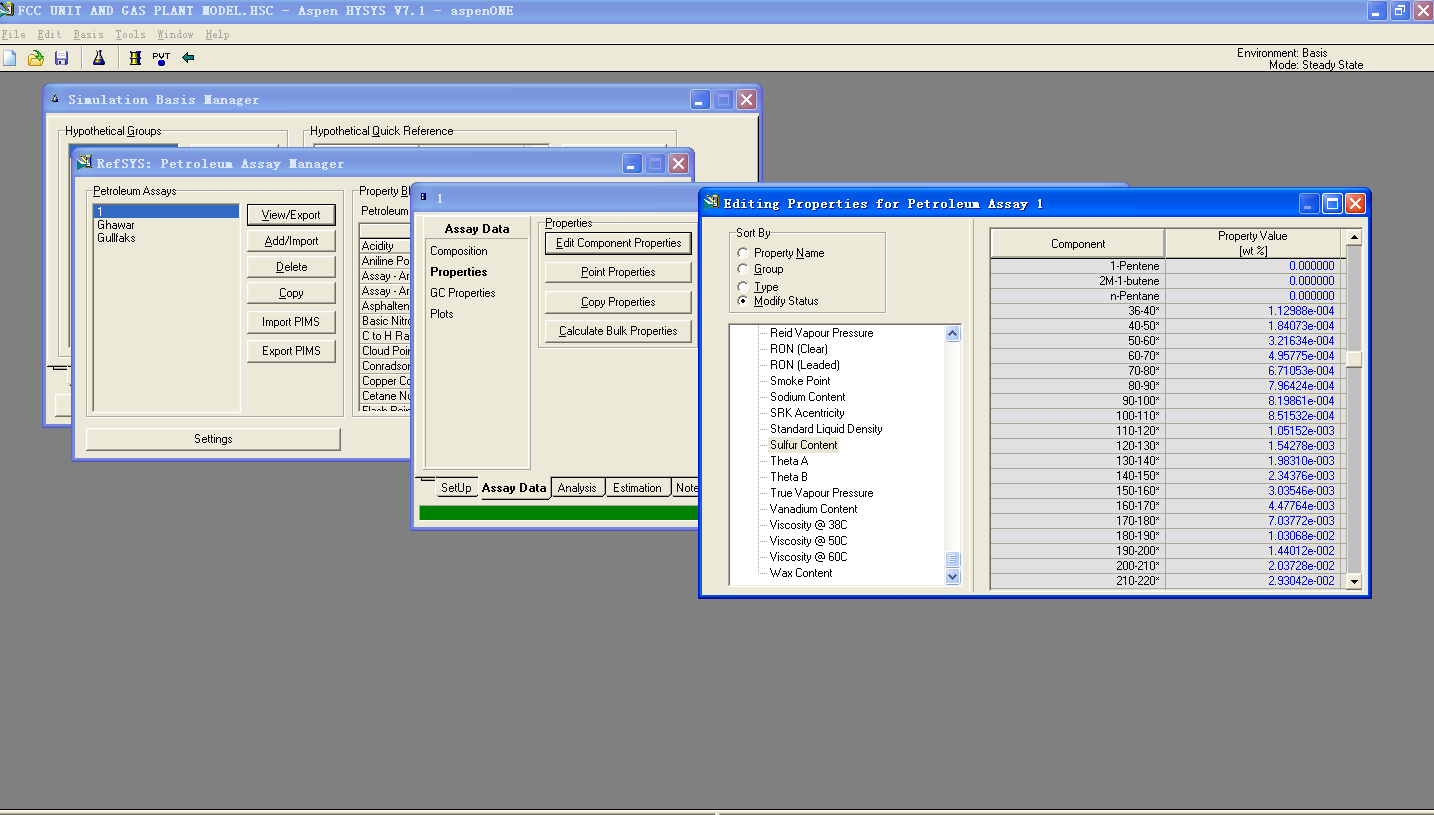Select the Modify Status sort option
This screenshot has width=1434, height=815.
pos(742,301)
